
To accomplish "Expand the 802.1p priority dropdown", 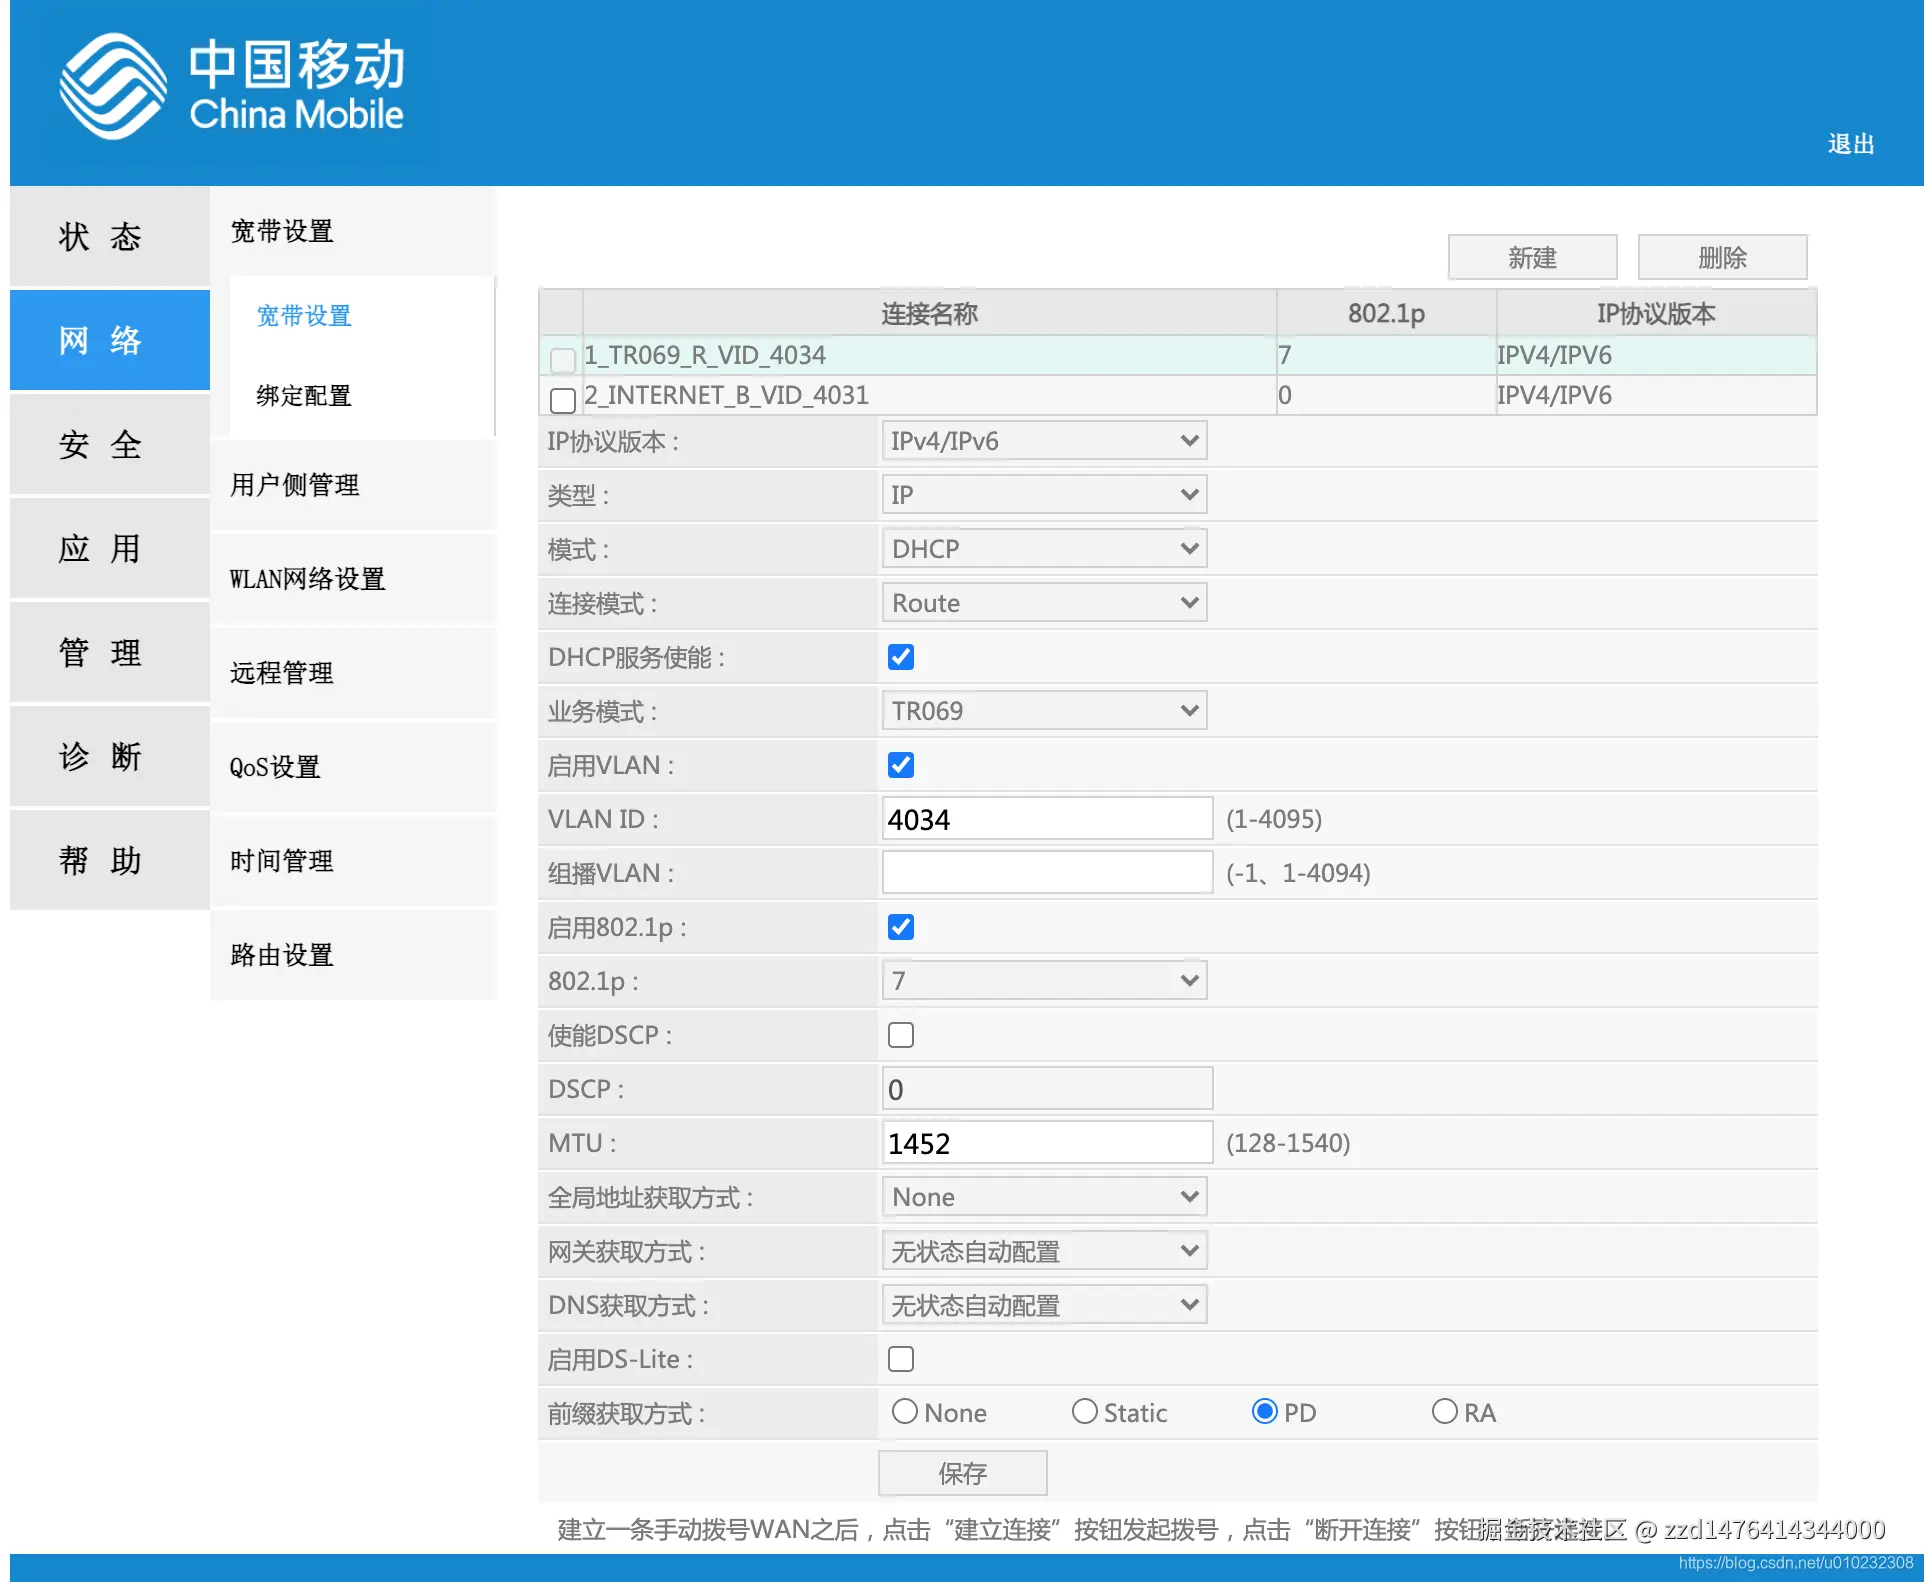I will click(1044, 981).
